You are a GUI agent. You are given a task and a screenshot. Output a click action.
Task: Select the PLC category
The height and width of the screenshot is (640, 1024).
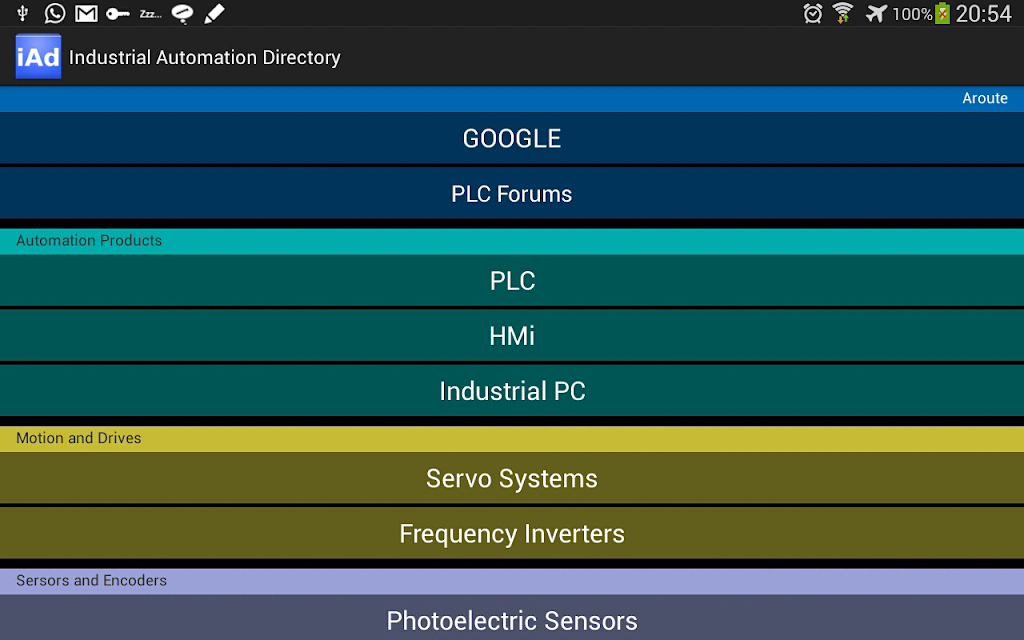[512, 281]
